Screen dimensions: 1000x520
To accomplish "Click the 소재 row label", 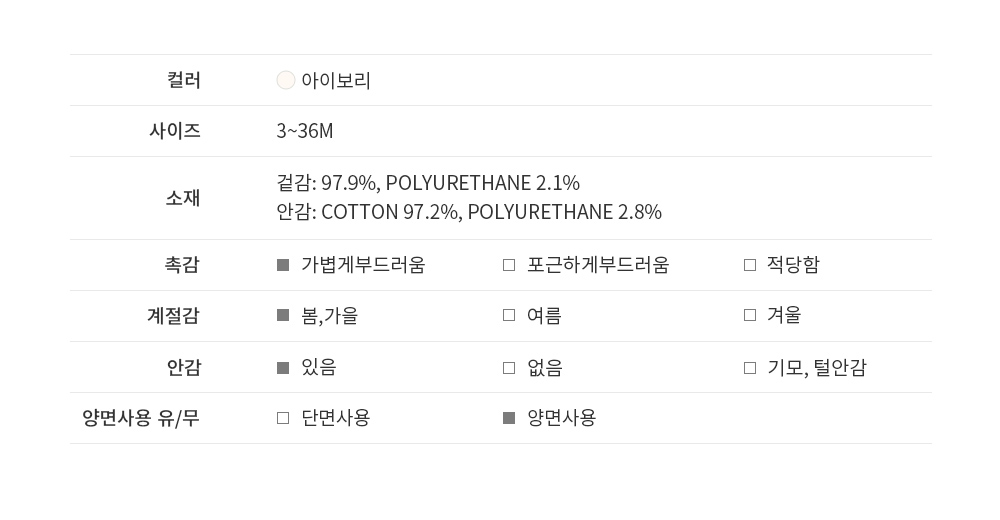I will 183,198.
